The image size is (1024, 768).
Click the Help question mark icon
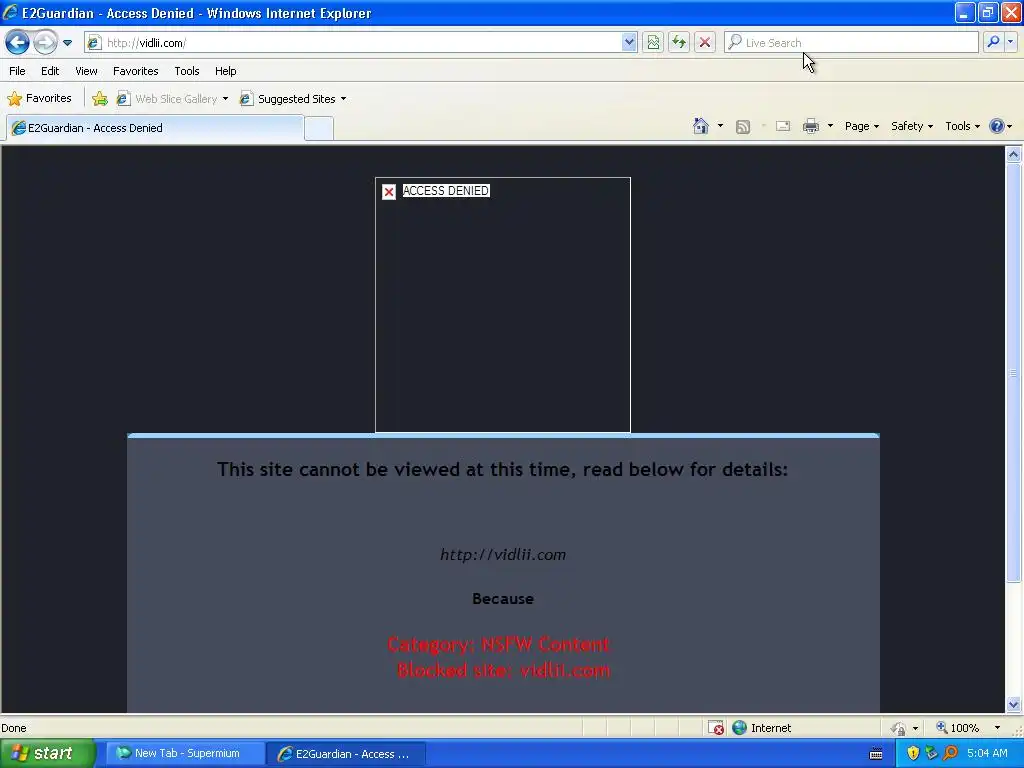point(997,126)
